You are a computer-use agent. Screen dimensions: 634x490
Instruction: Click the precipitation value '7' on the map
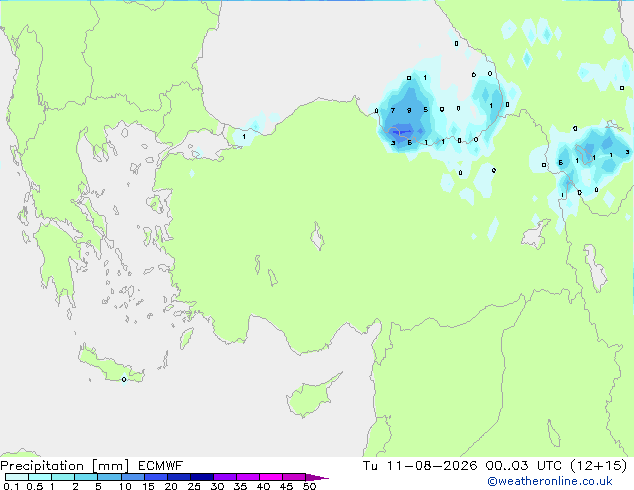pyautogui.click(x=393, y=110)
